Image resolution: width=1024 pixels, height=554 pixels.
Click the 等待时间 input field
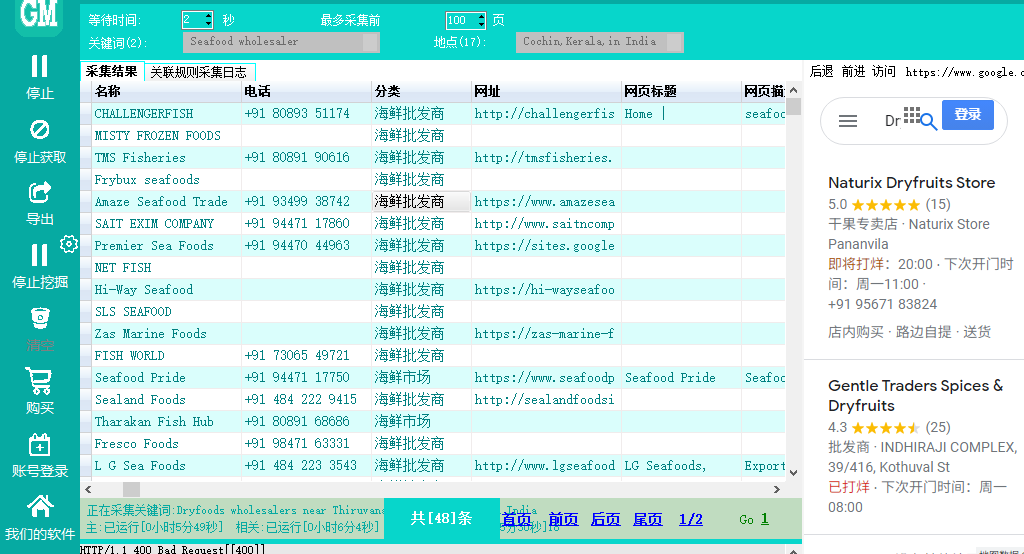point(193,20)
